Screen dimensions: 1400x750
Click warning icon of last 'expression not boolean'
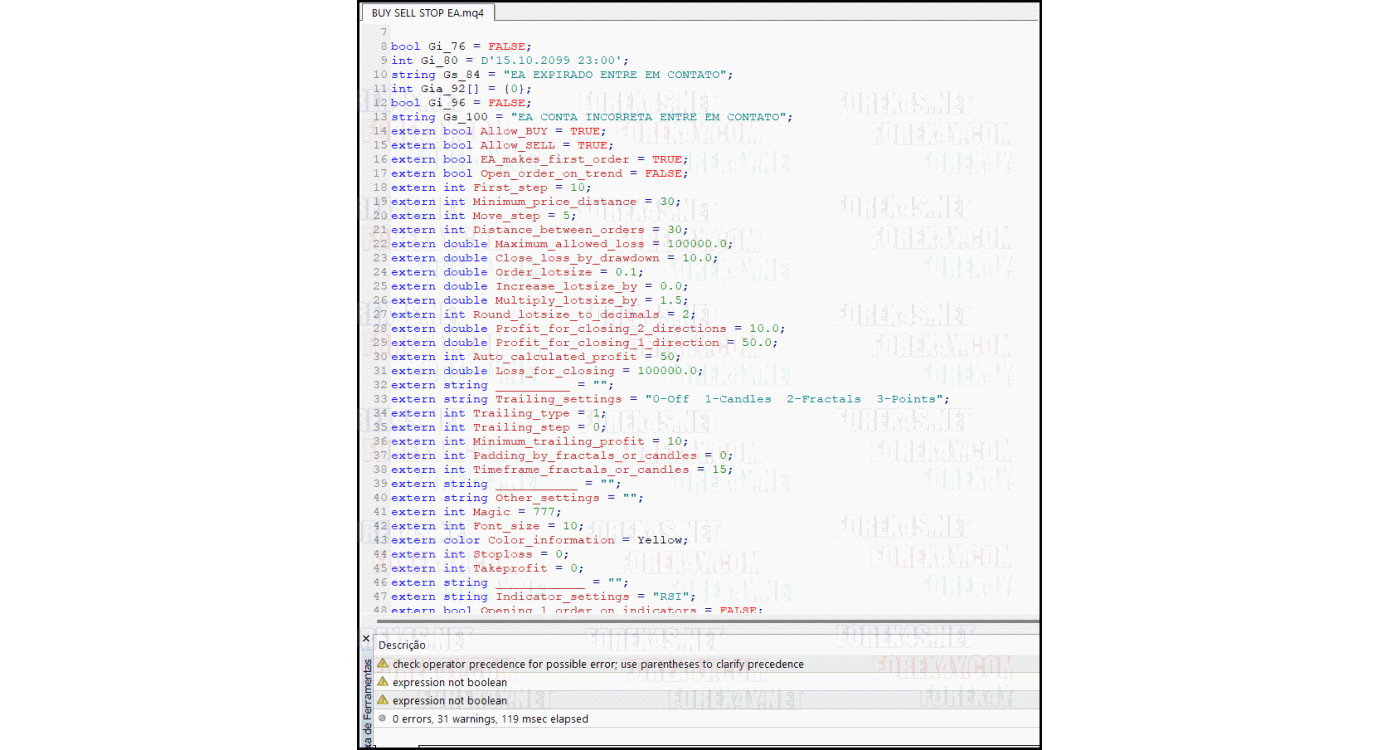coord(382,700)
